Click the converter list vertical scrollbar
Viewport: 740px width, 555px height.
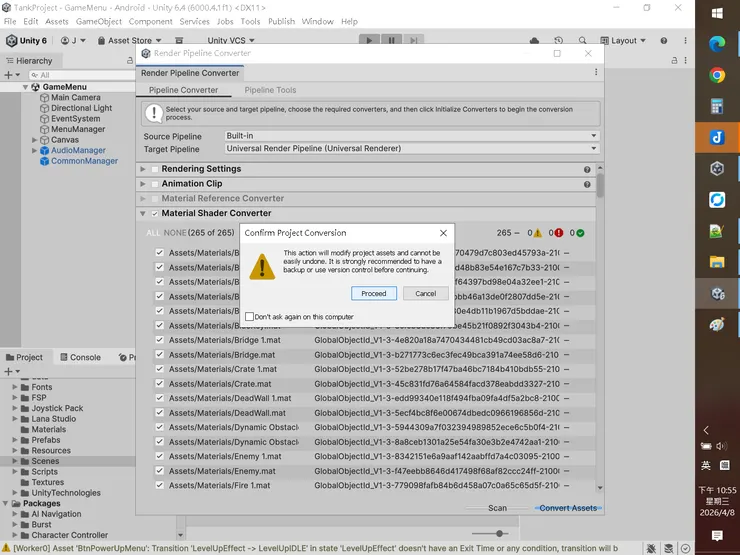[600, 185]
